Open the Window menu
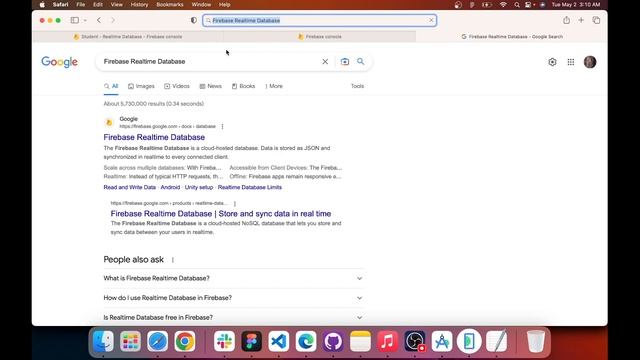Screen dimensions: 640x360 [201, 4]
